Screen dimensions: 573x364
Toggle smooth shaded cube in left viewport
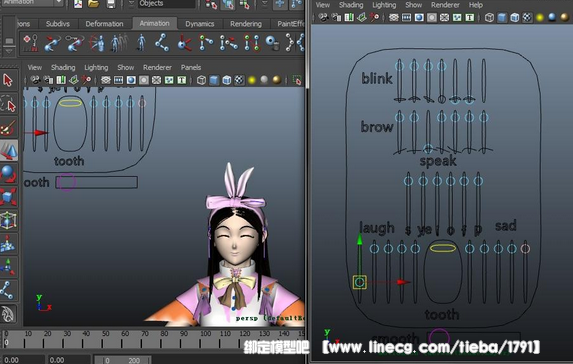214,80
